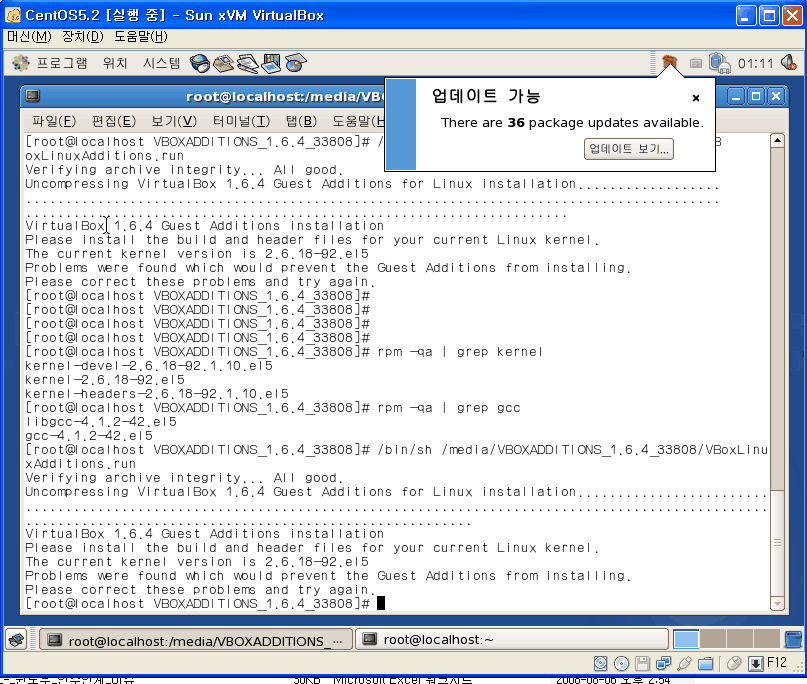Open VirtualBox 장치(D) devices menu
The image size is (807, 684).
[x=82, y=37]
